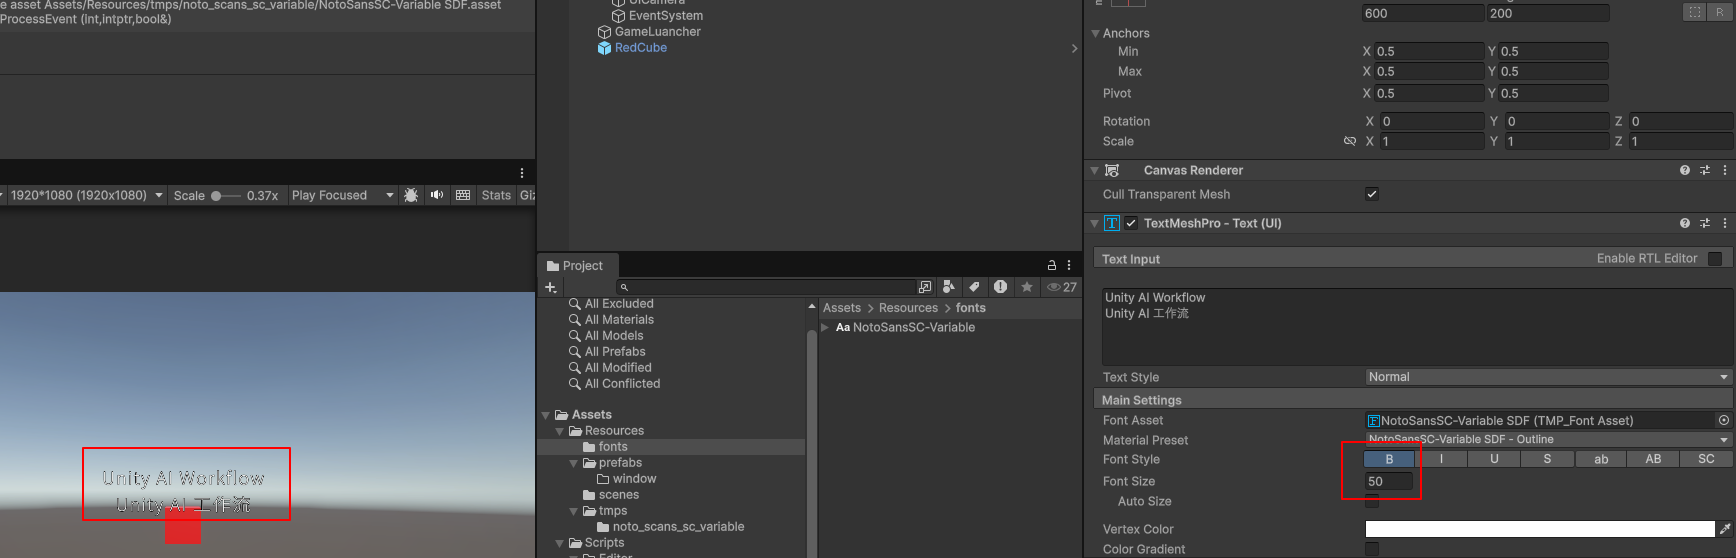Toggle lowercase ab font style

[x=1601, y=459]
